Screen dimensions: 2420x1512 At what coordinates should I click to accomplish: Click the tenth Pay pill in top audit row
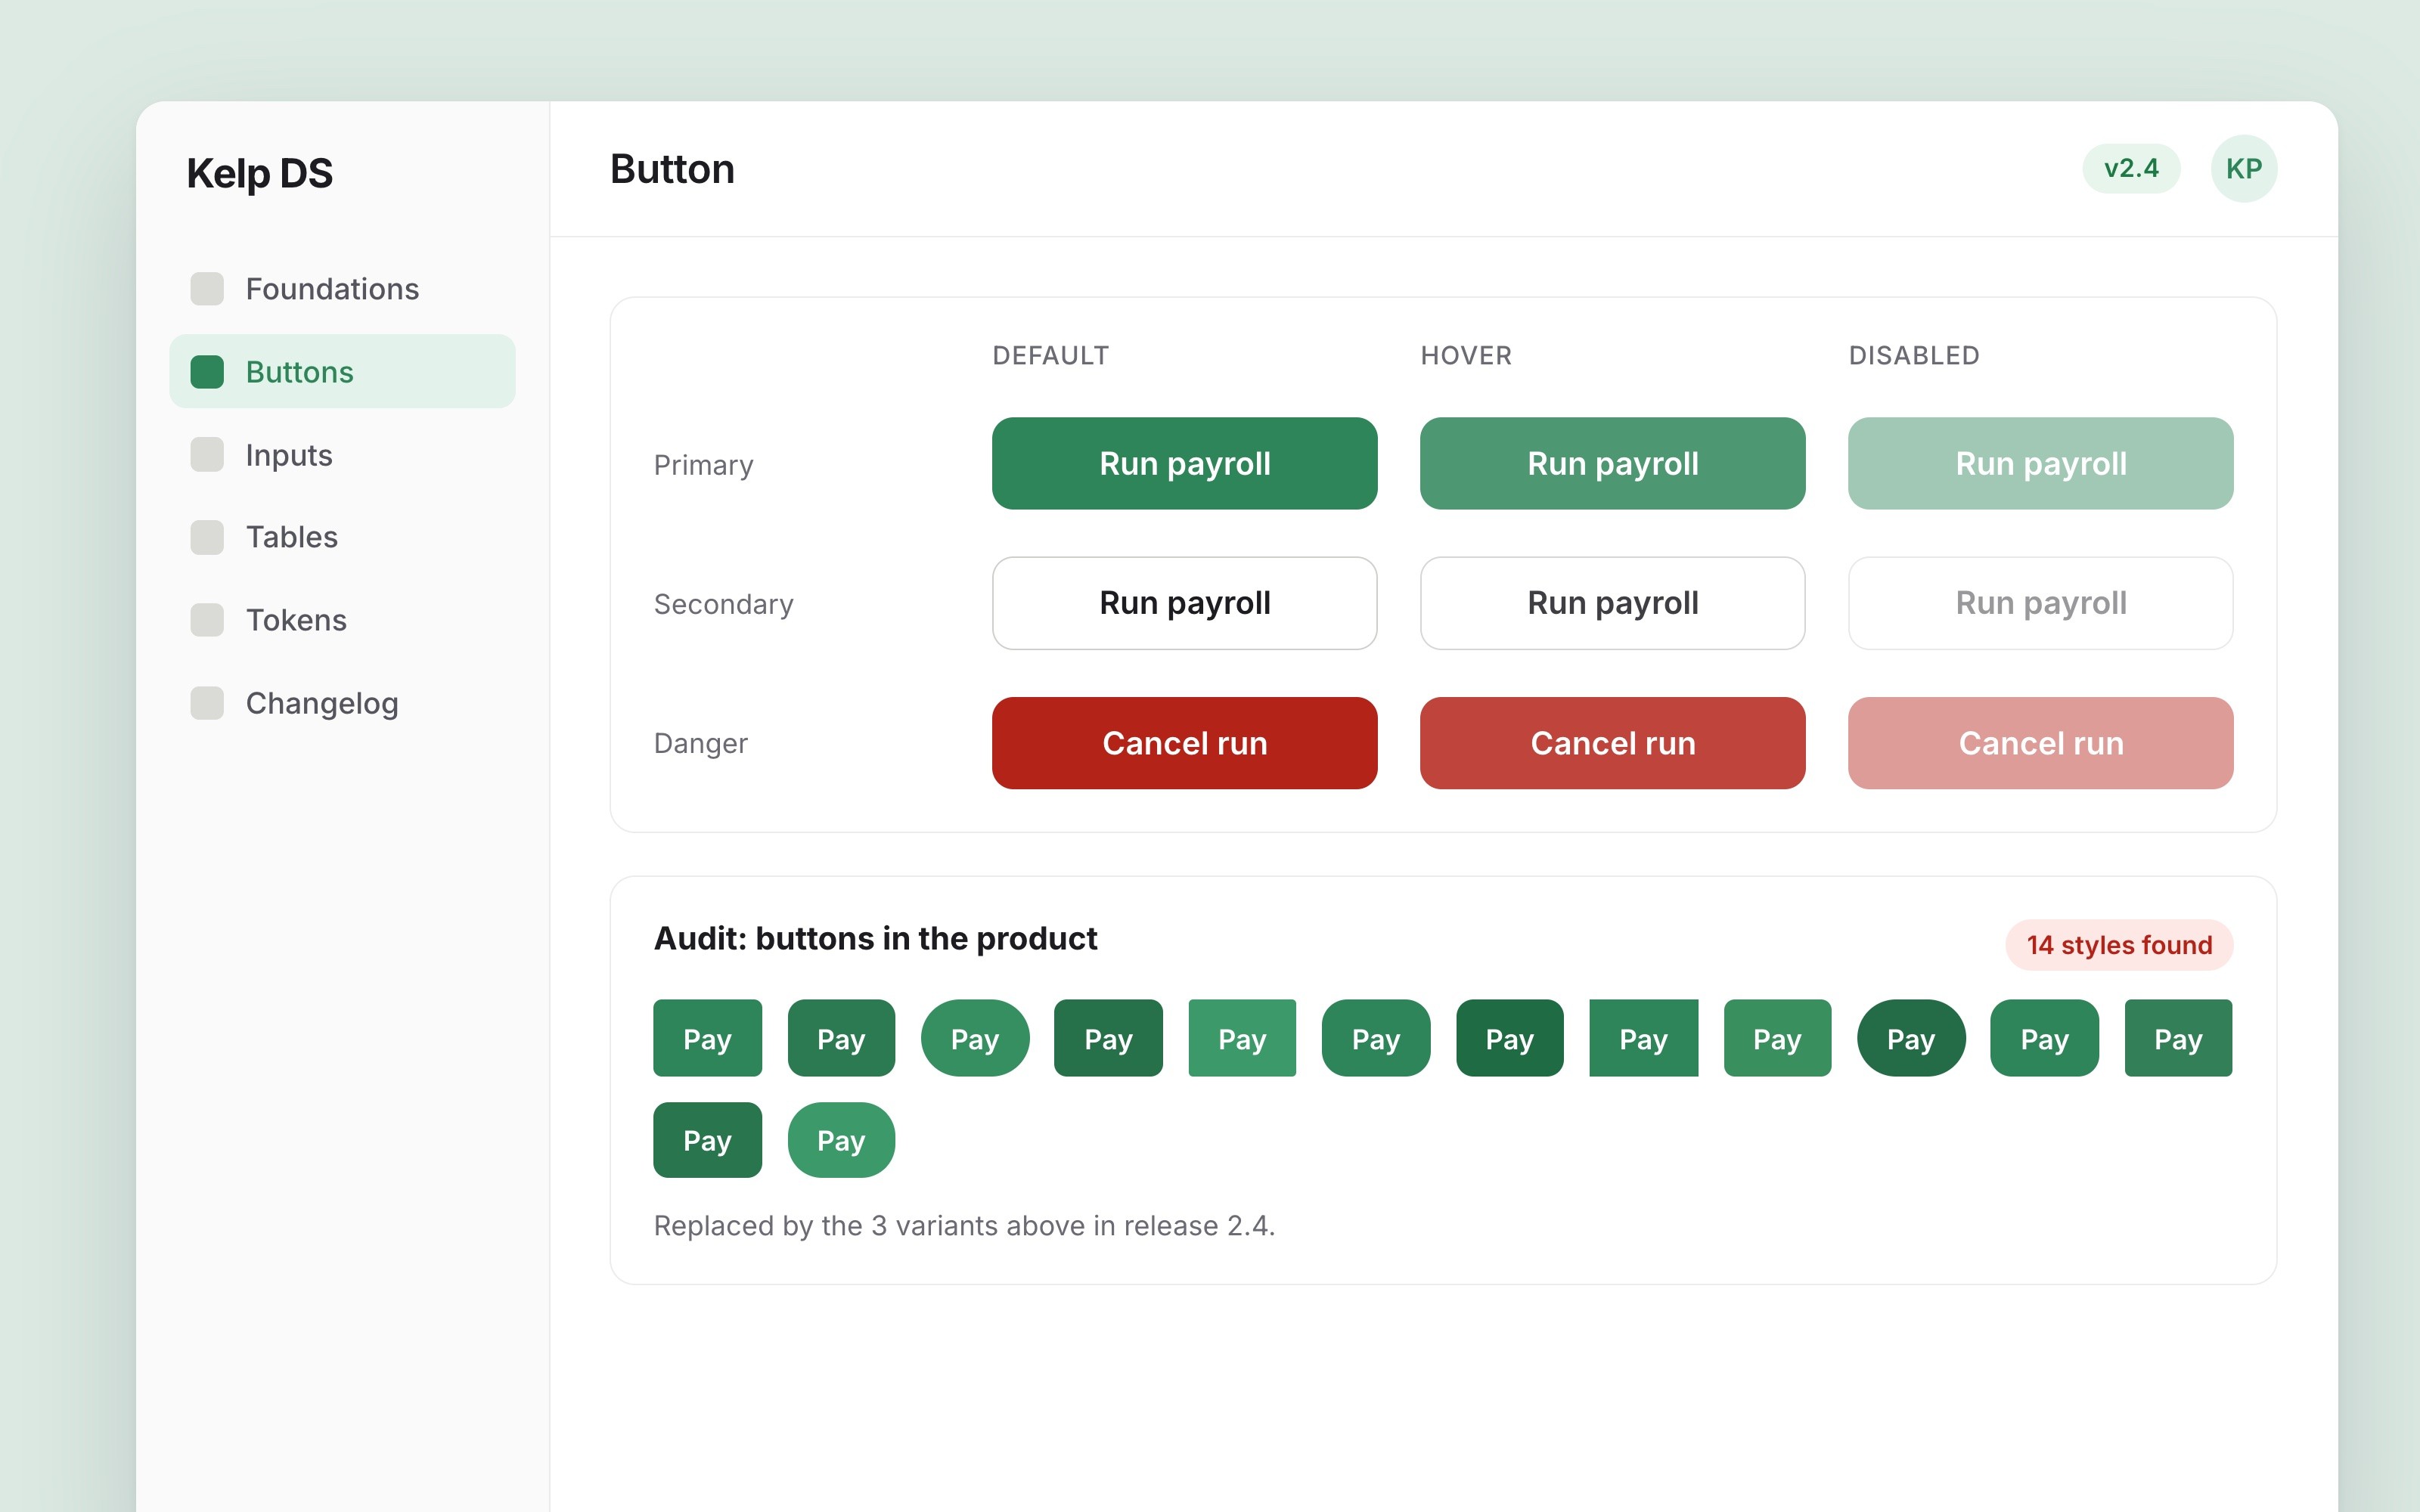click(x=1911, y=1038)
